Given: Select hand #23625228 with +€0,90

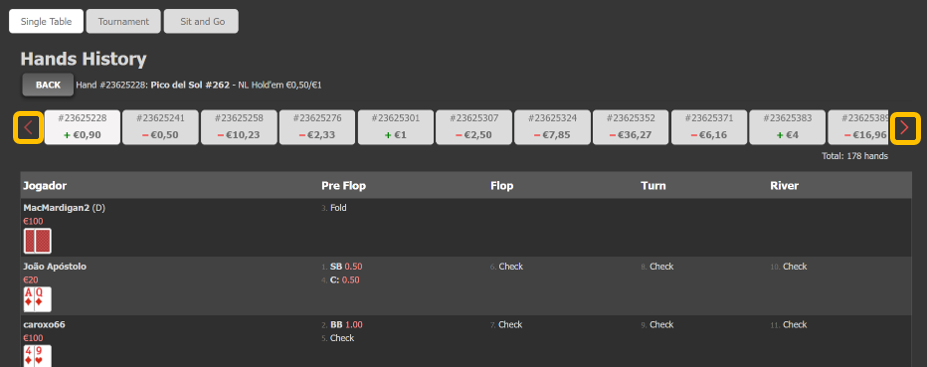Looking at the screenshot, I should tap(82, 127).
